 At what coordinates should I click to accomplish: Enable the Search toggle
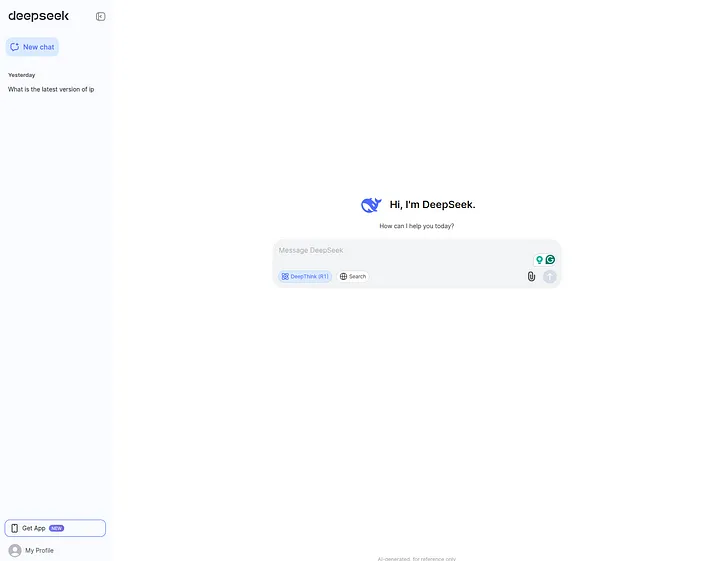[353, 276]
